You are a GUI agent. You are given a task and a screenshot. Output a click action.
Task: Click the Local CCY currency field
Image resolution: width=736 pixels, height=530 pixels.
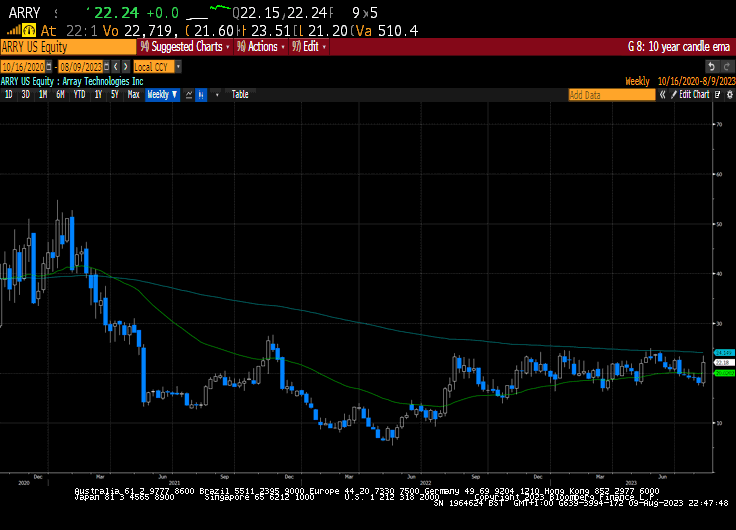click(x=154, y=67)
